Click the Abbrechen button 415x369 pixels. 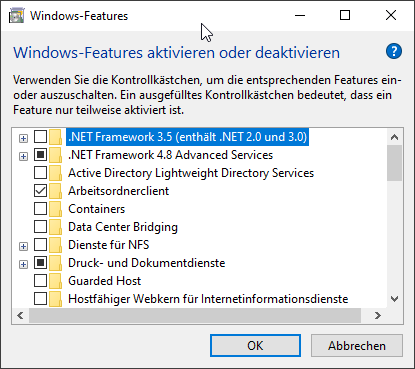[357, 346]
